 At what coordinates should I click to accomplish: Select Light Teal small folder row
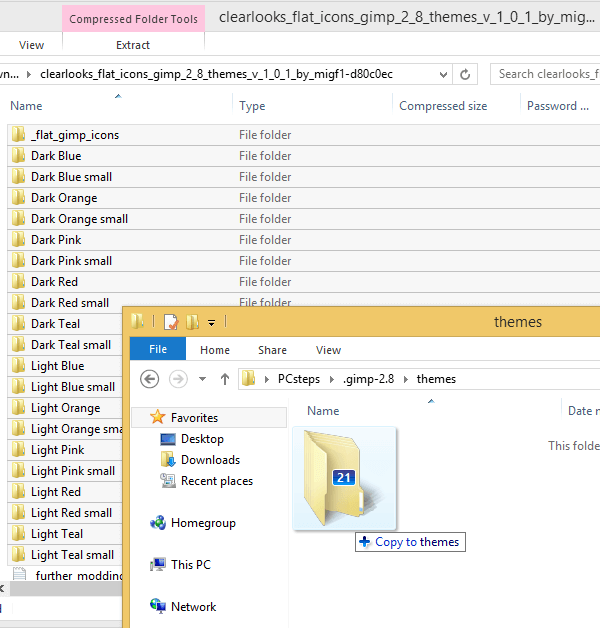pos(65,555)
